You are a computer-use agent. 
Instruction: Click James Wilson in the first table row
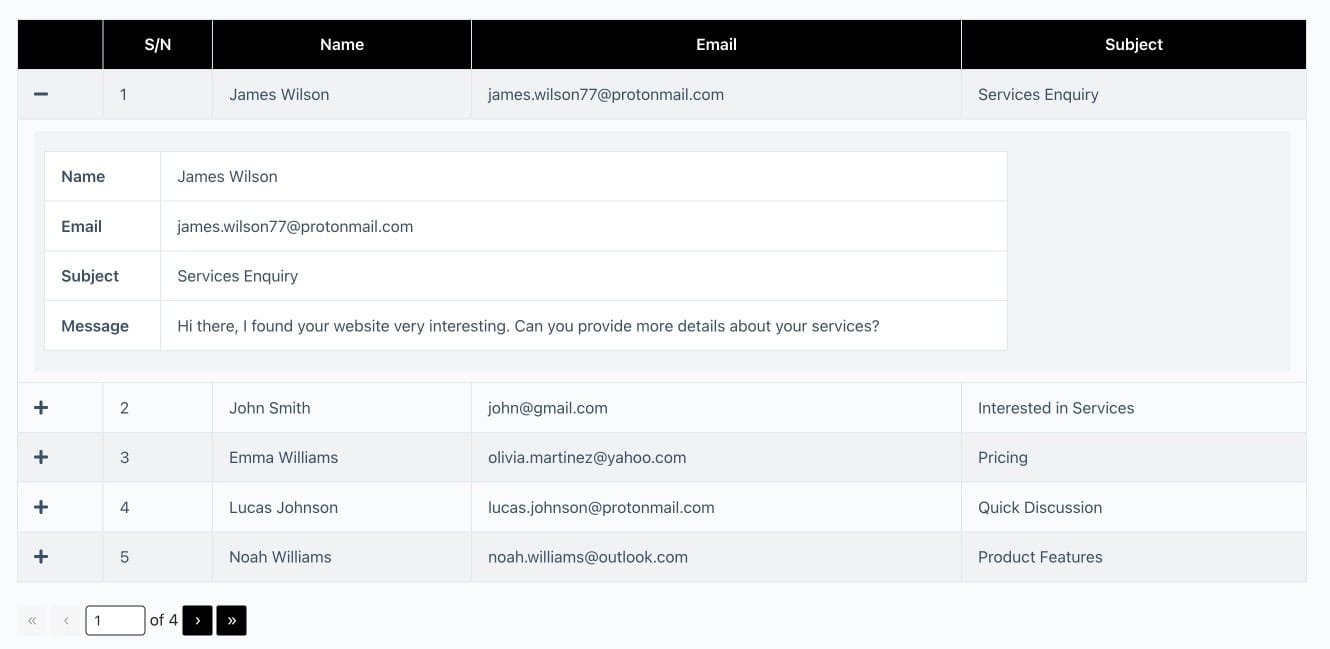pyautogui.click(x=279, y=94)
